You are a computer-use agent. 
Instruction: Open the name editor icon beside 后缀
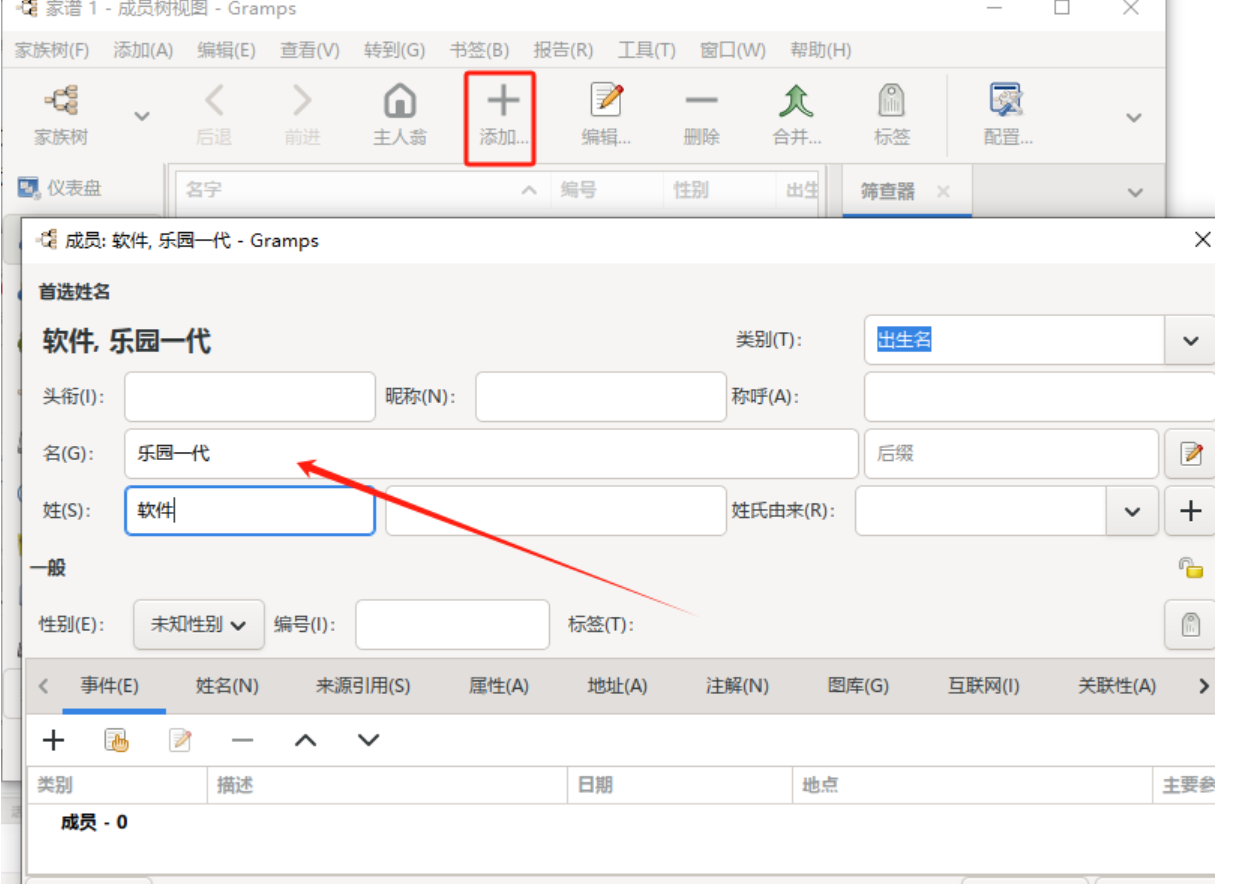click(1190, 453)
